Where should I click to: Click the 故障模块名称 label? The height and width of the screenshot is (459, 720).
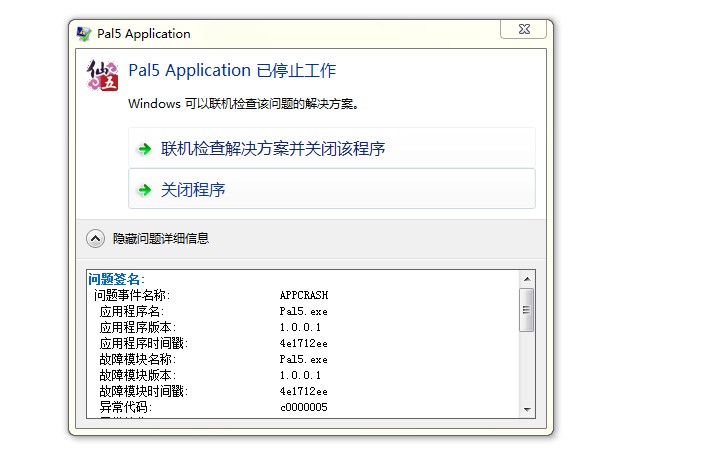click(x=138, y=359)
